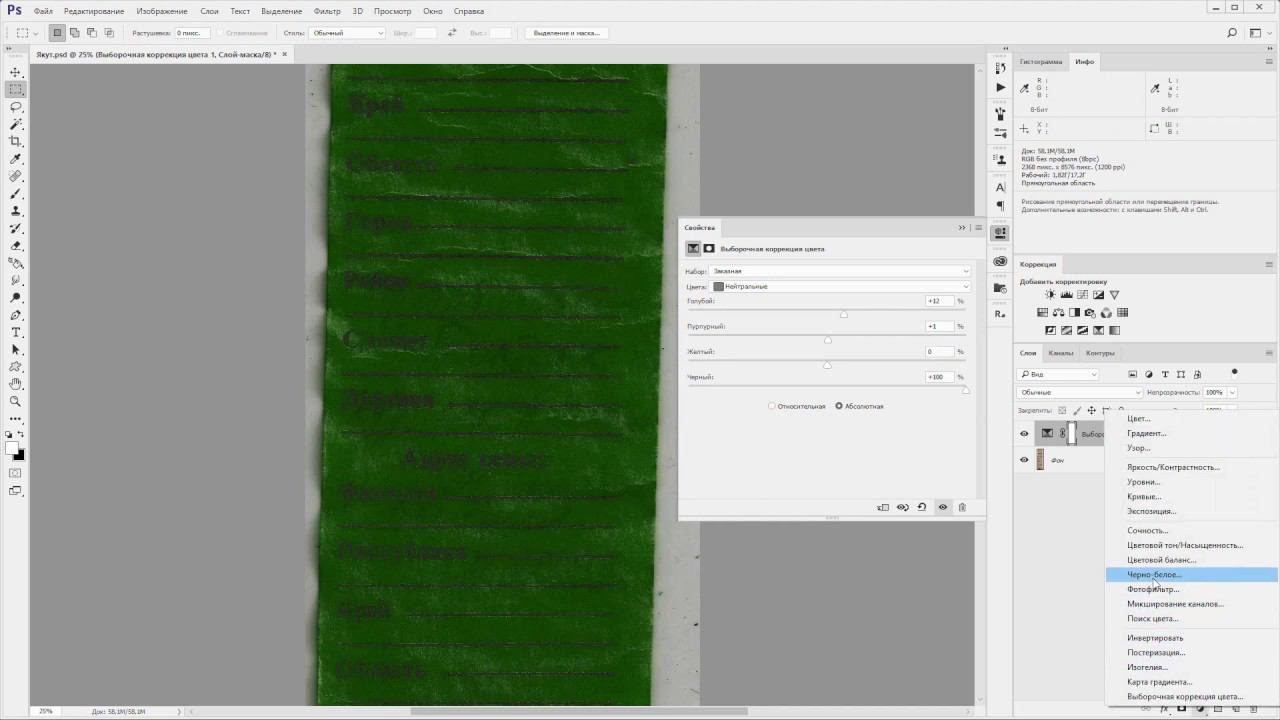Reset adjustment to defaults in Properties
The width and height of the screenshot is (1280, 720).
pyautogui.click(x=922, y=507)
